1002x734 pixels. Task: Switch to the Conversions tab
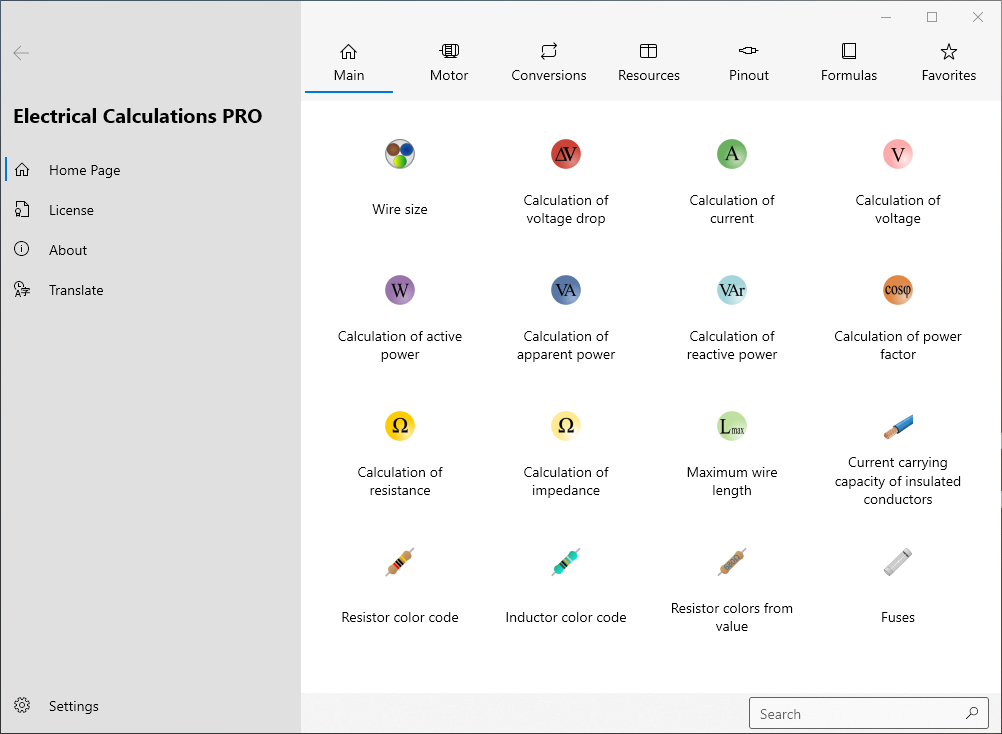coord(549,62)
